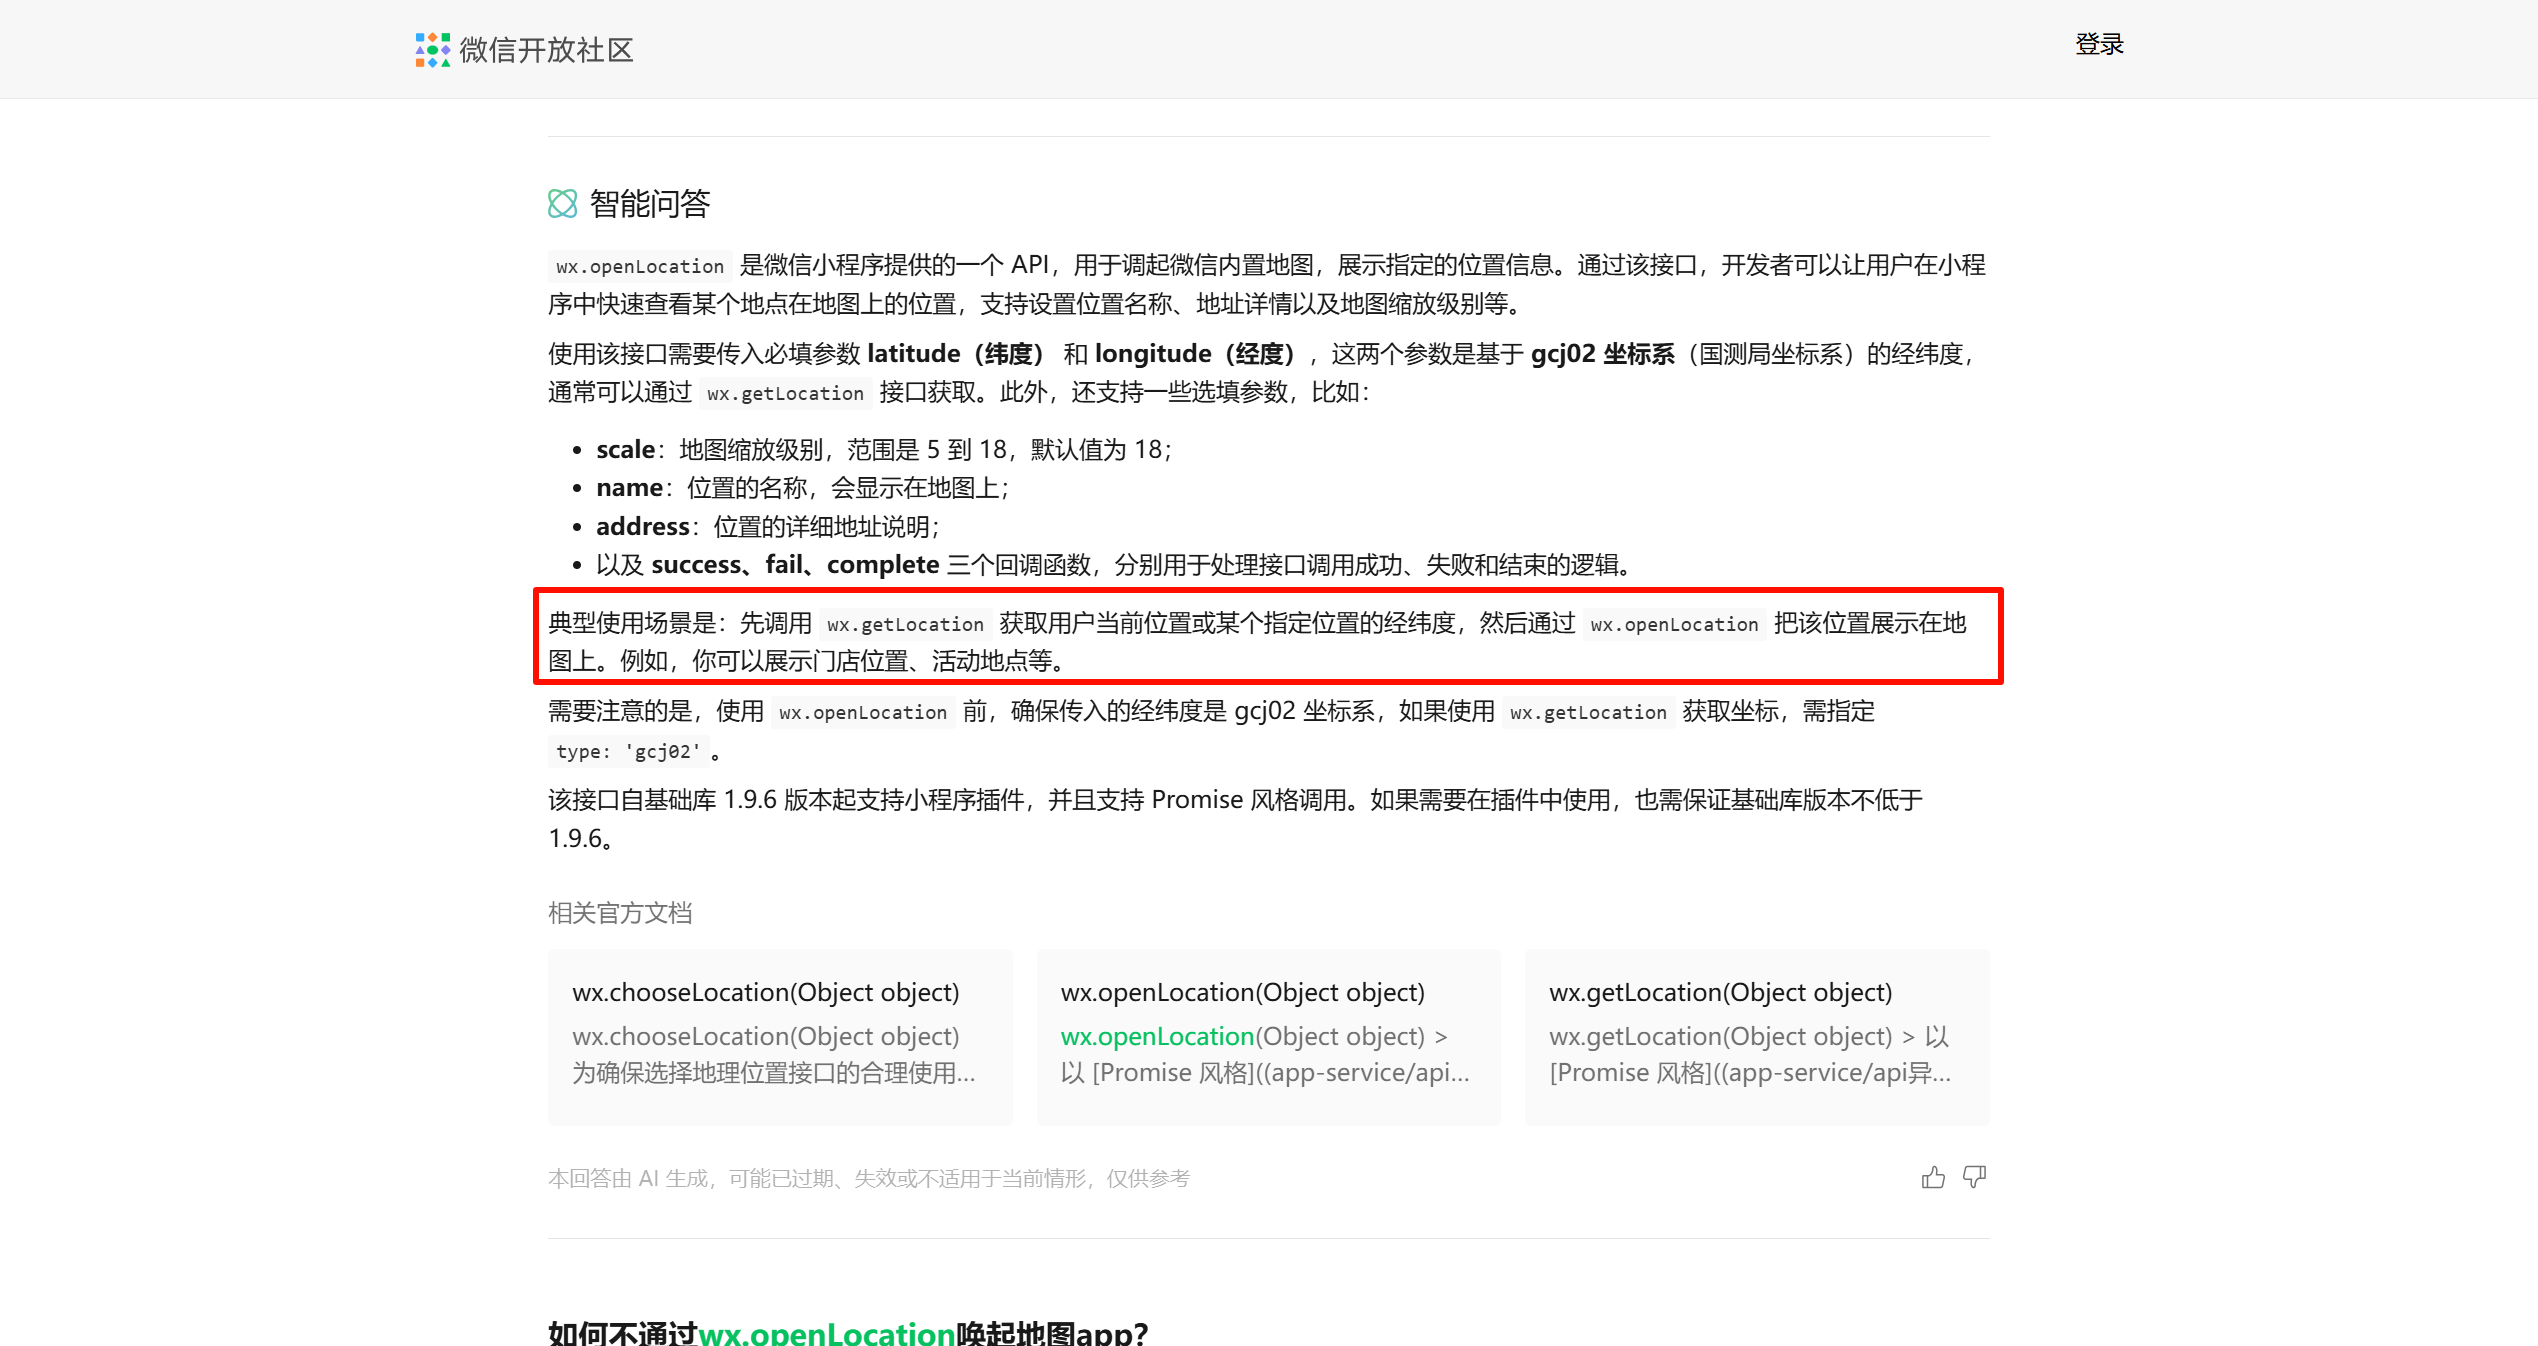Viewport: 2538px width, 1346px height.
Task: Click the first wx.openLocation inline code
Action: (640, 266)
